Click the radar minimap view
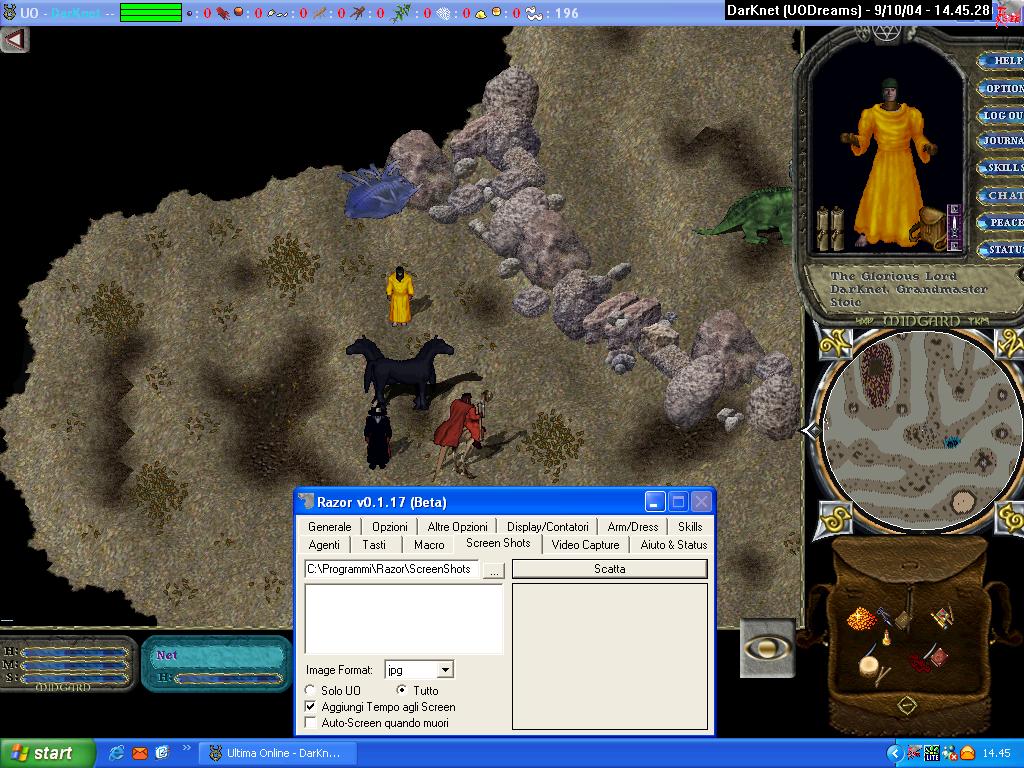 point(920,431)
